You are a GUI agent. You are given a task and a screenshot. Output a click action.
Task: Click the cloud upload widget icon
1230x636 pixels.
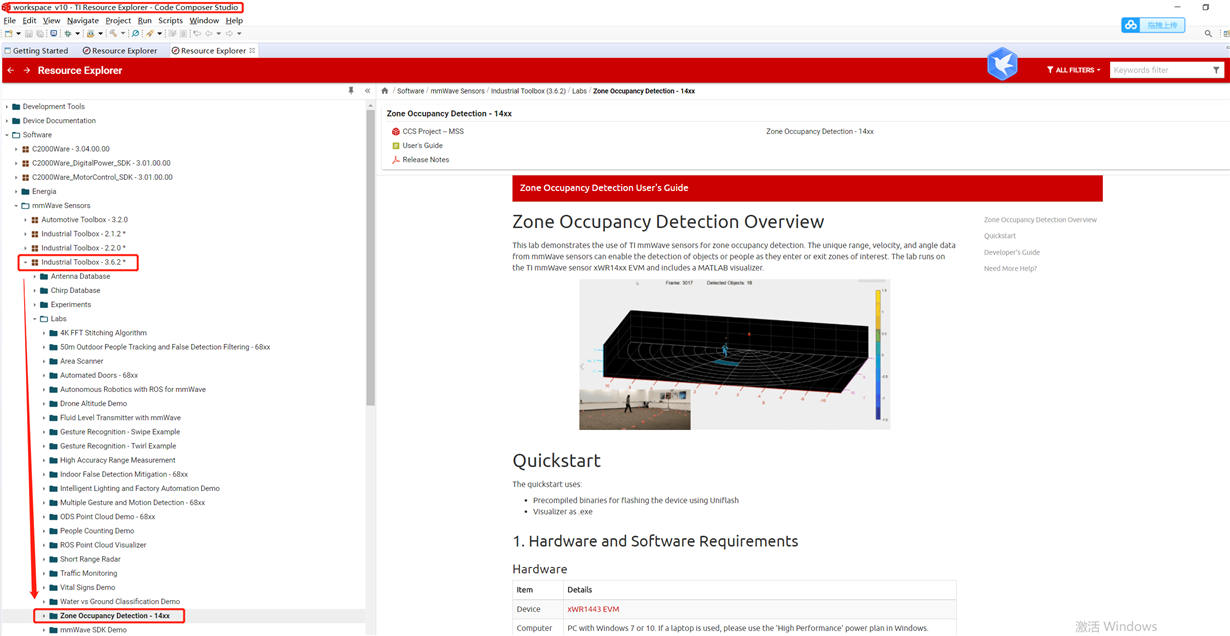[1131, 25]
